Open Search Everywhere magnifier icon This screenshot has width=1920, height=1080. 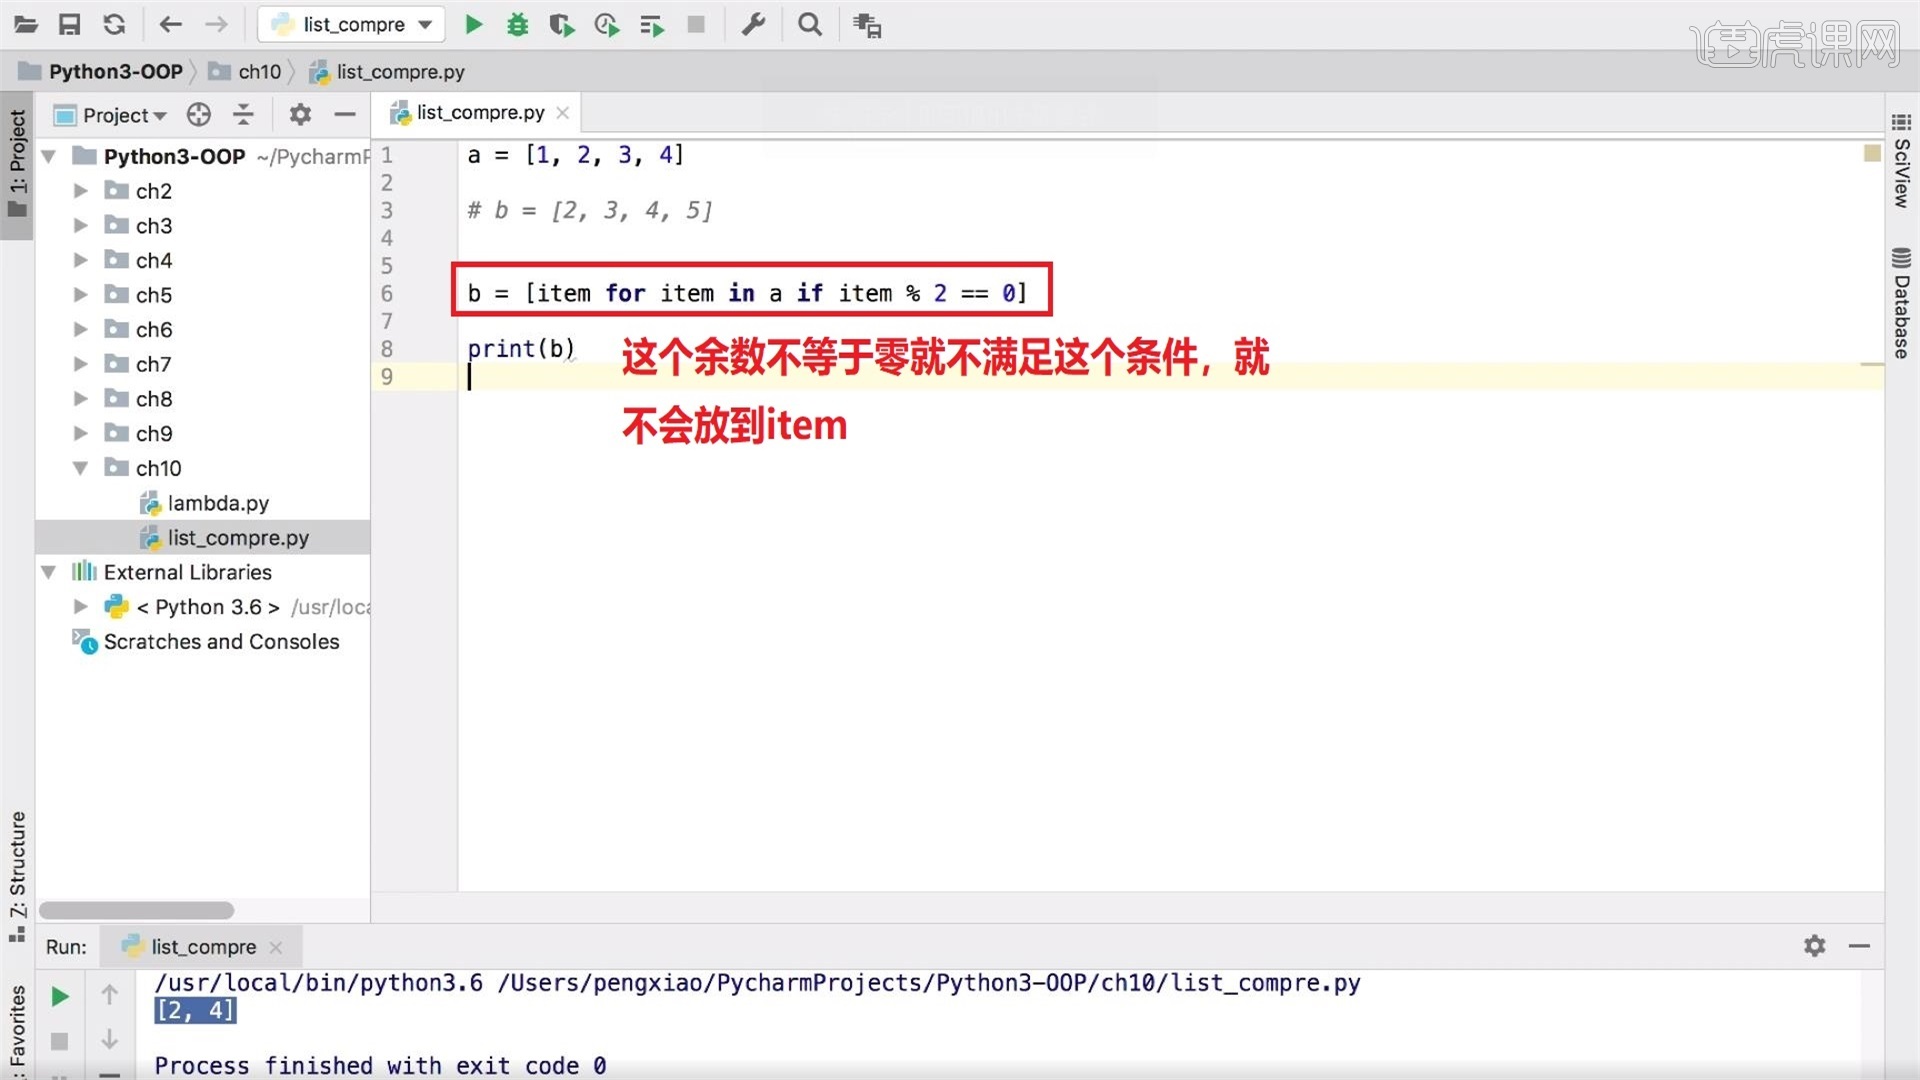(x=810, y=25)
